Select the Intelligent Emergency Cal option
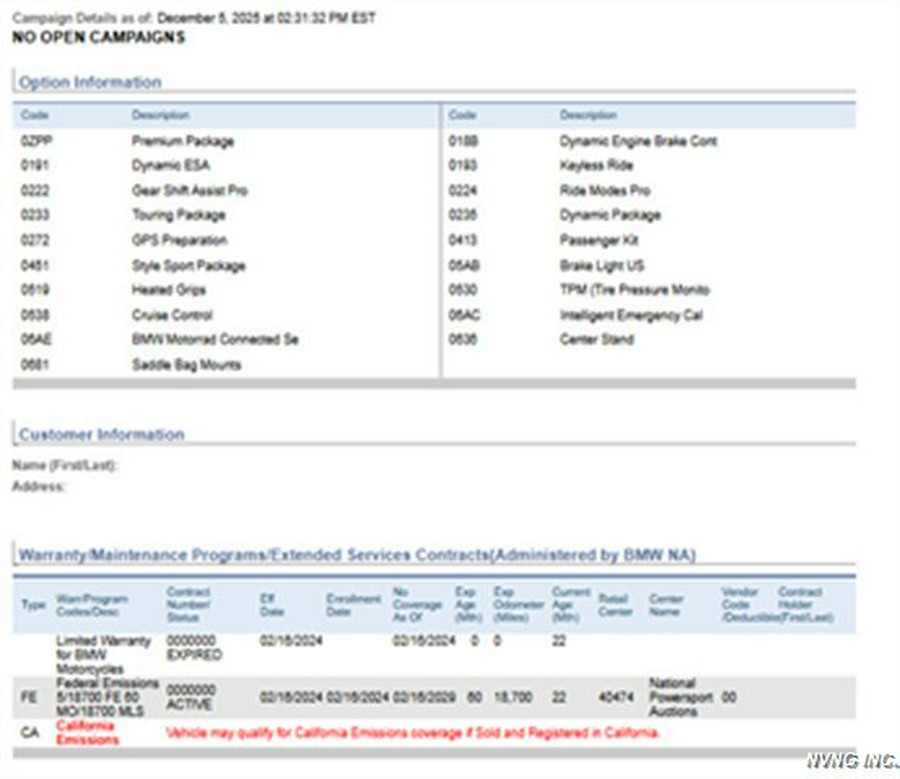The height and width of the screenshot is (779, 900). click(x=631, y=315)
